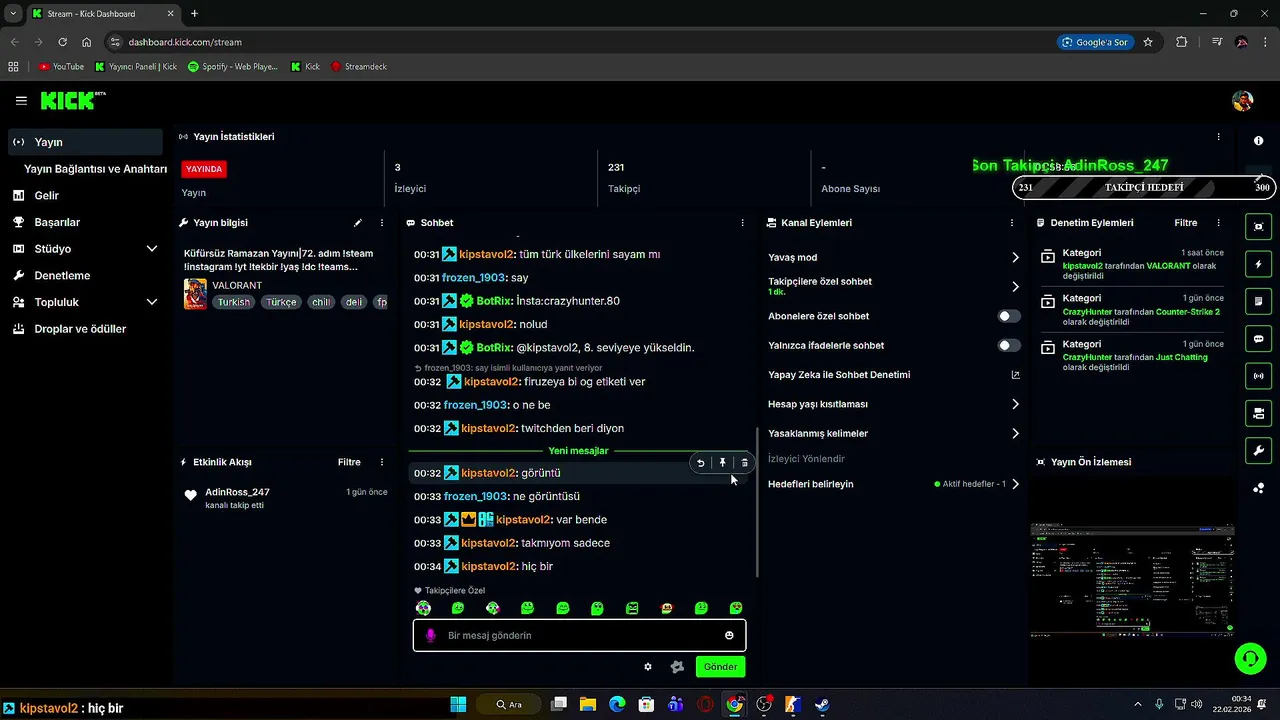
Task: Open Yayıncı Paneli | Kick bookmark
Action: 136,67
